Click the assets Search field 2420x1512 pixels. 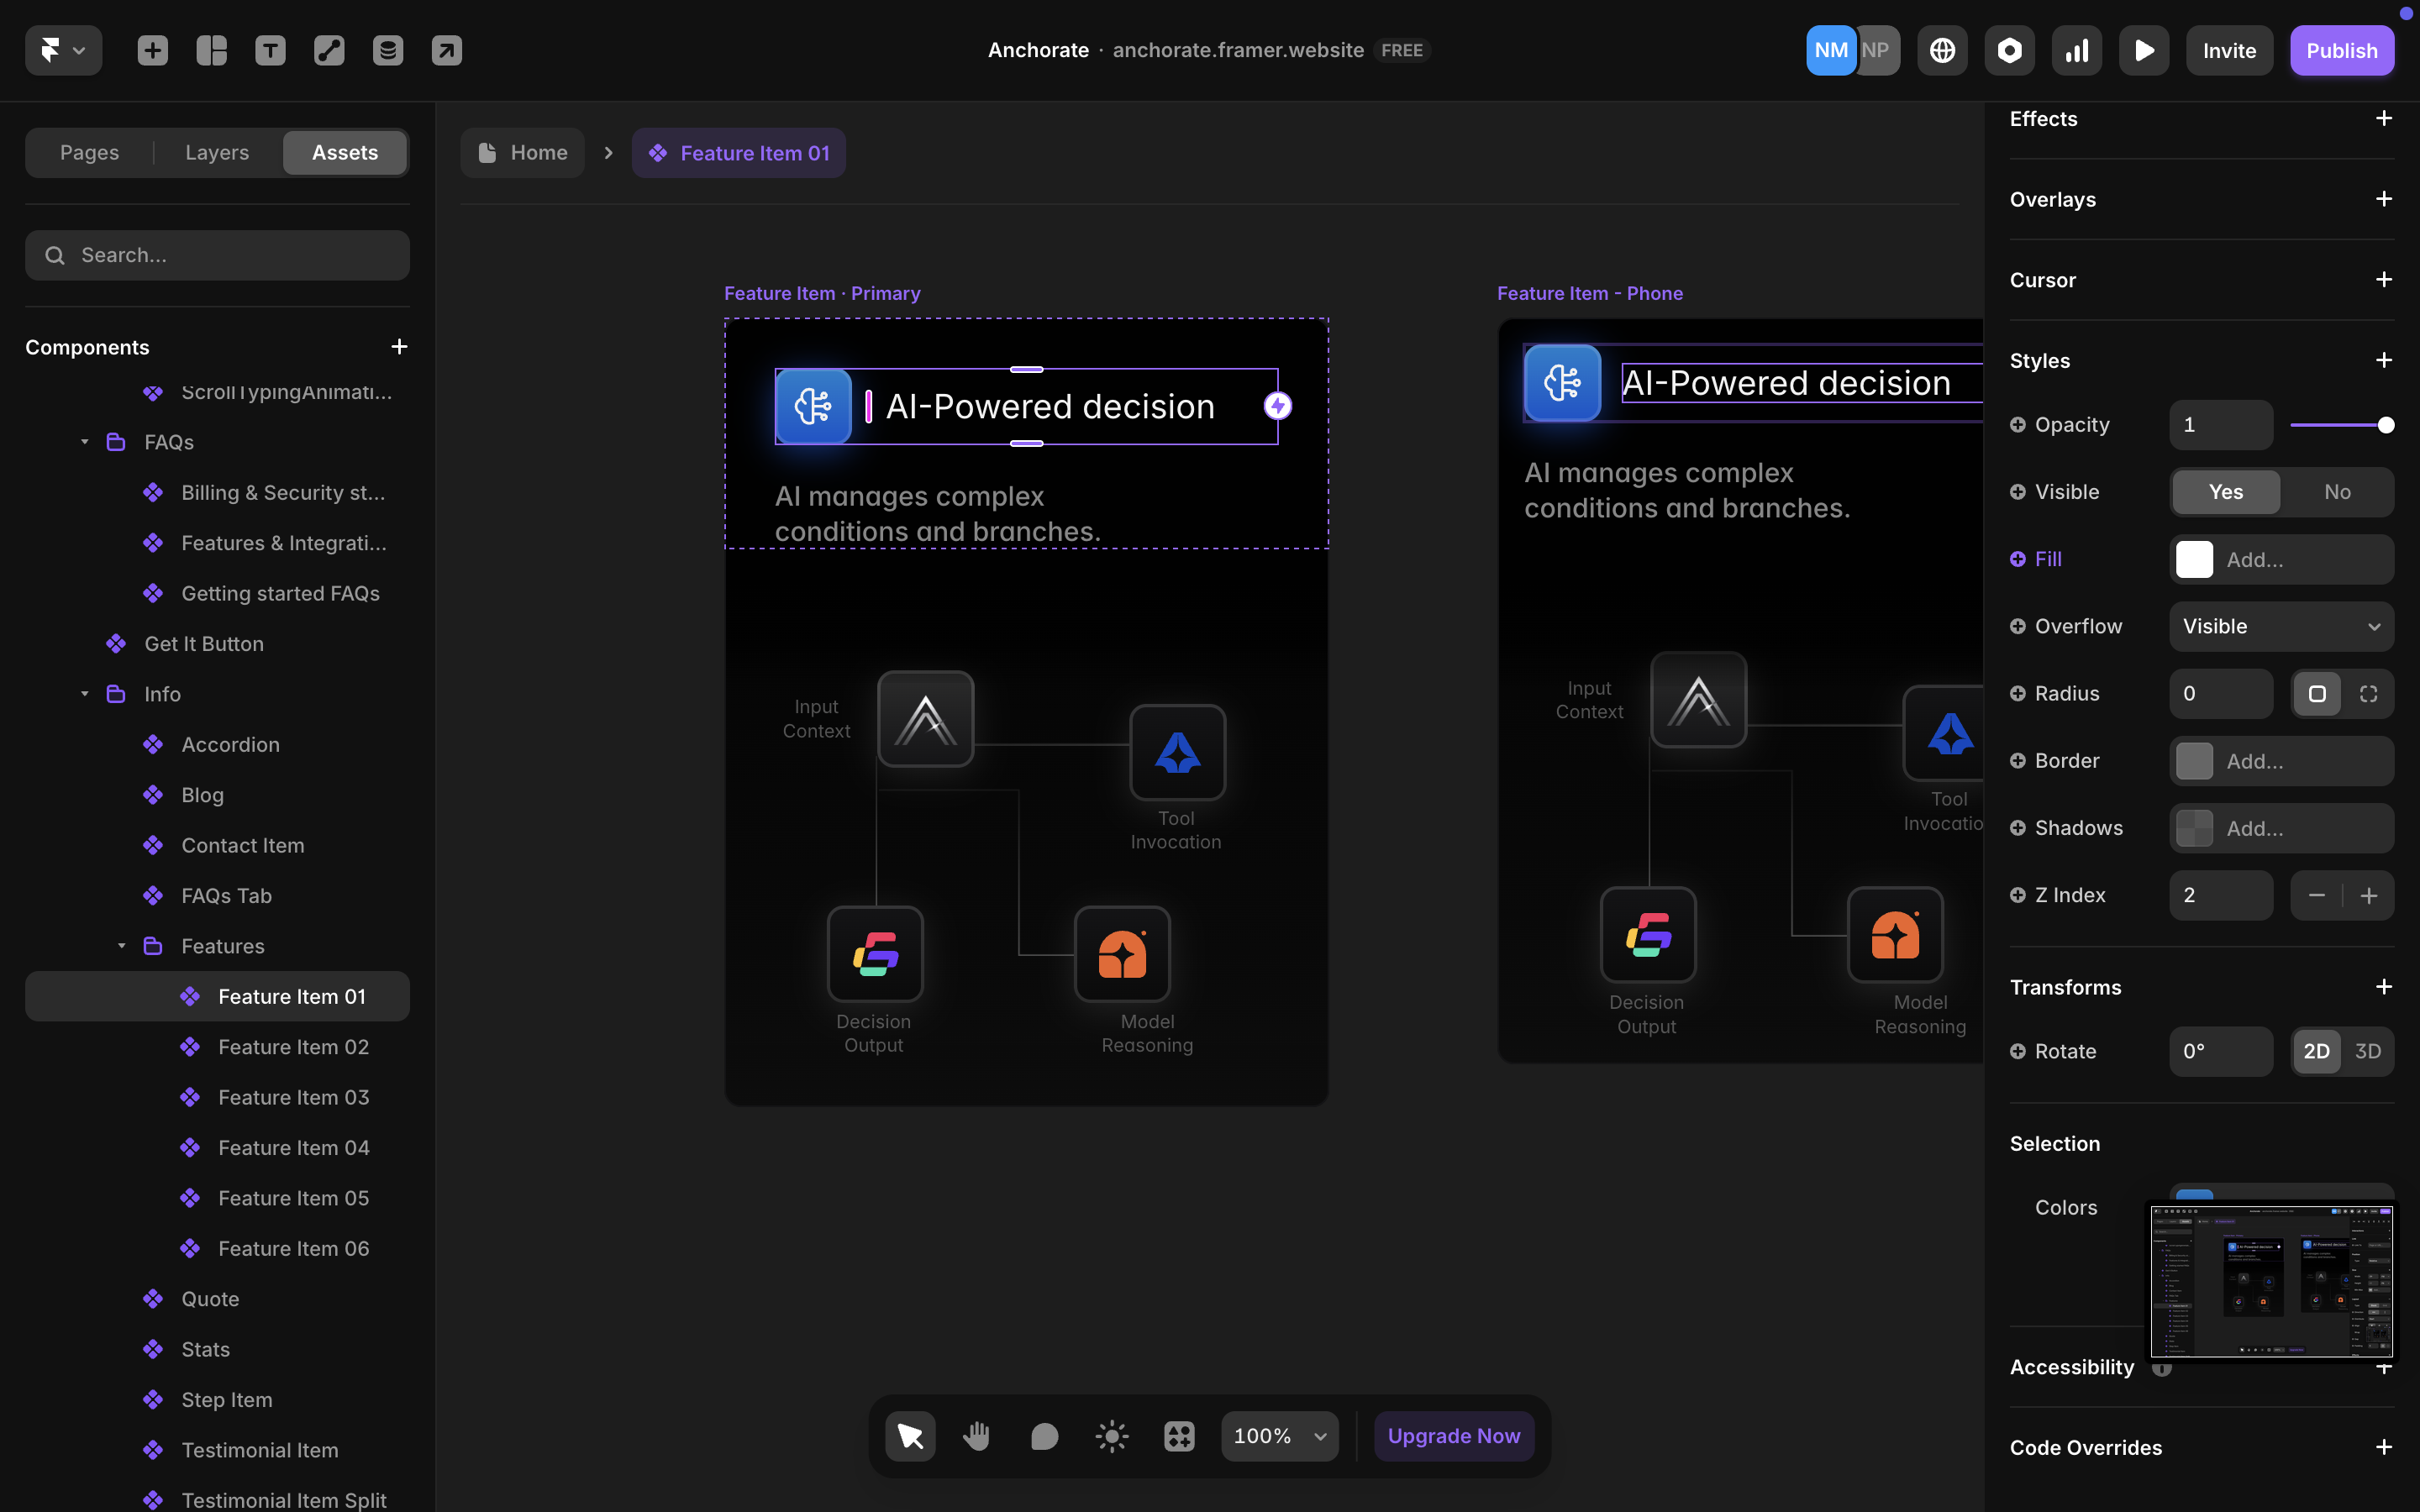(x=217, y=255)
